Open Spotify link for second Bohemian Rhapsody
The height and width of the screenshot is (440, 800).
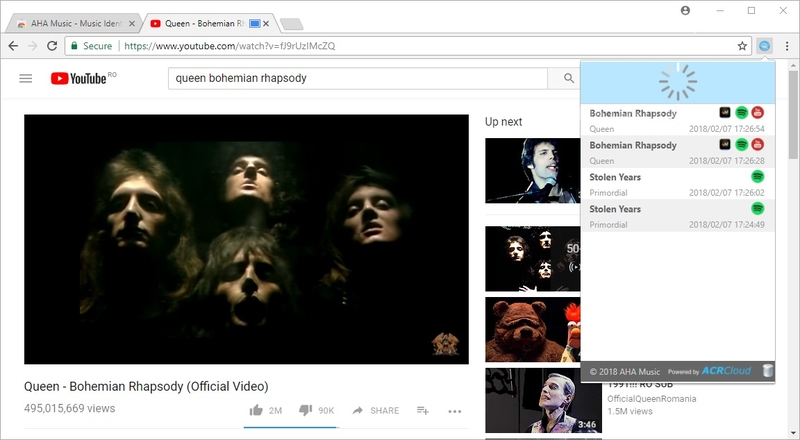742,144
